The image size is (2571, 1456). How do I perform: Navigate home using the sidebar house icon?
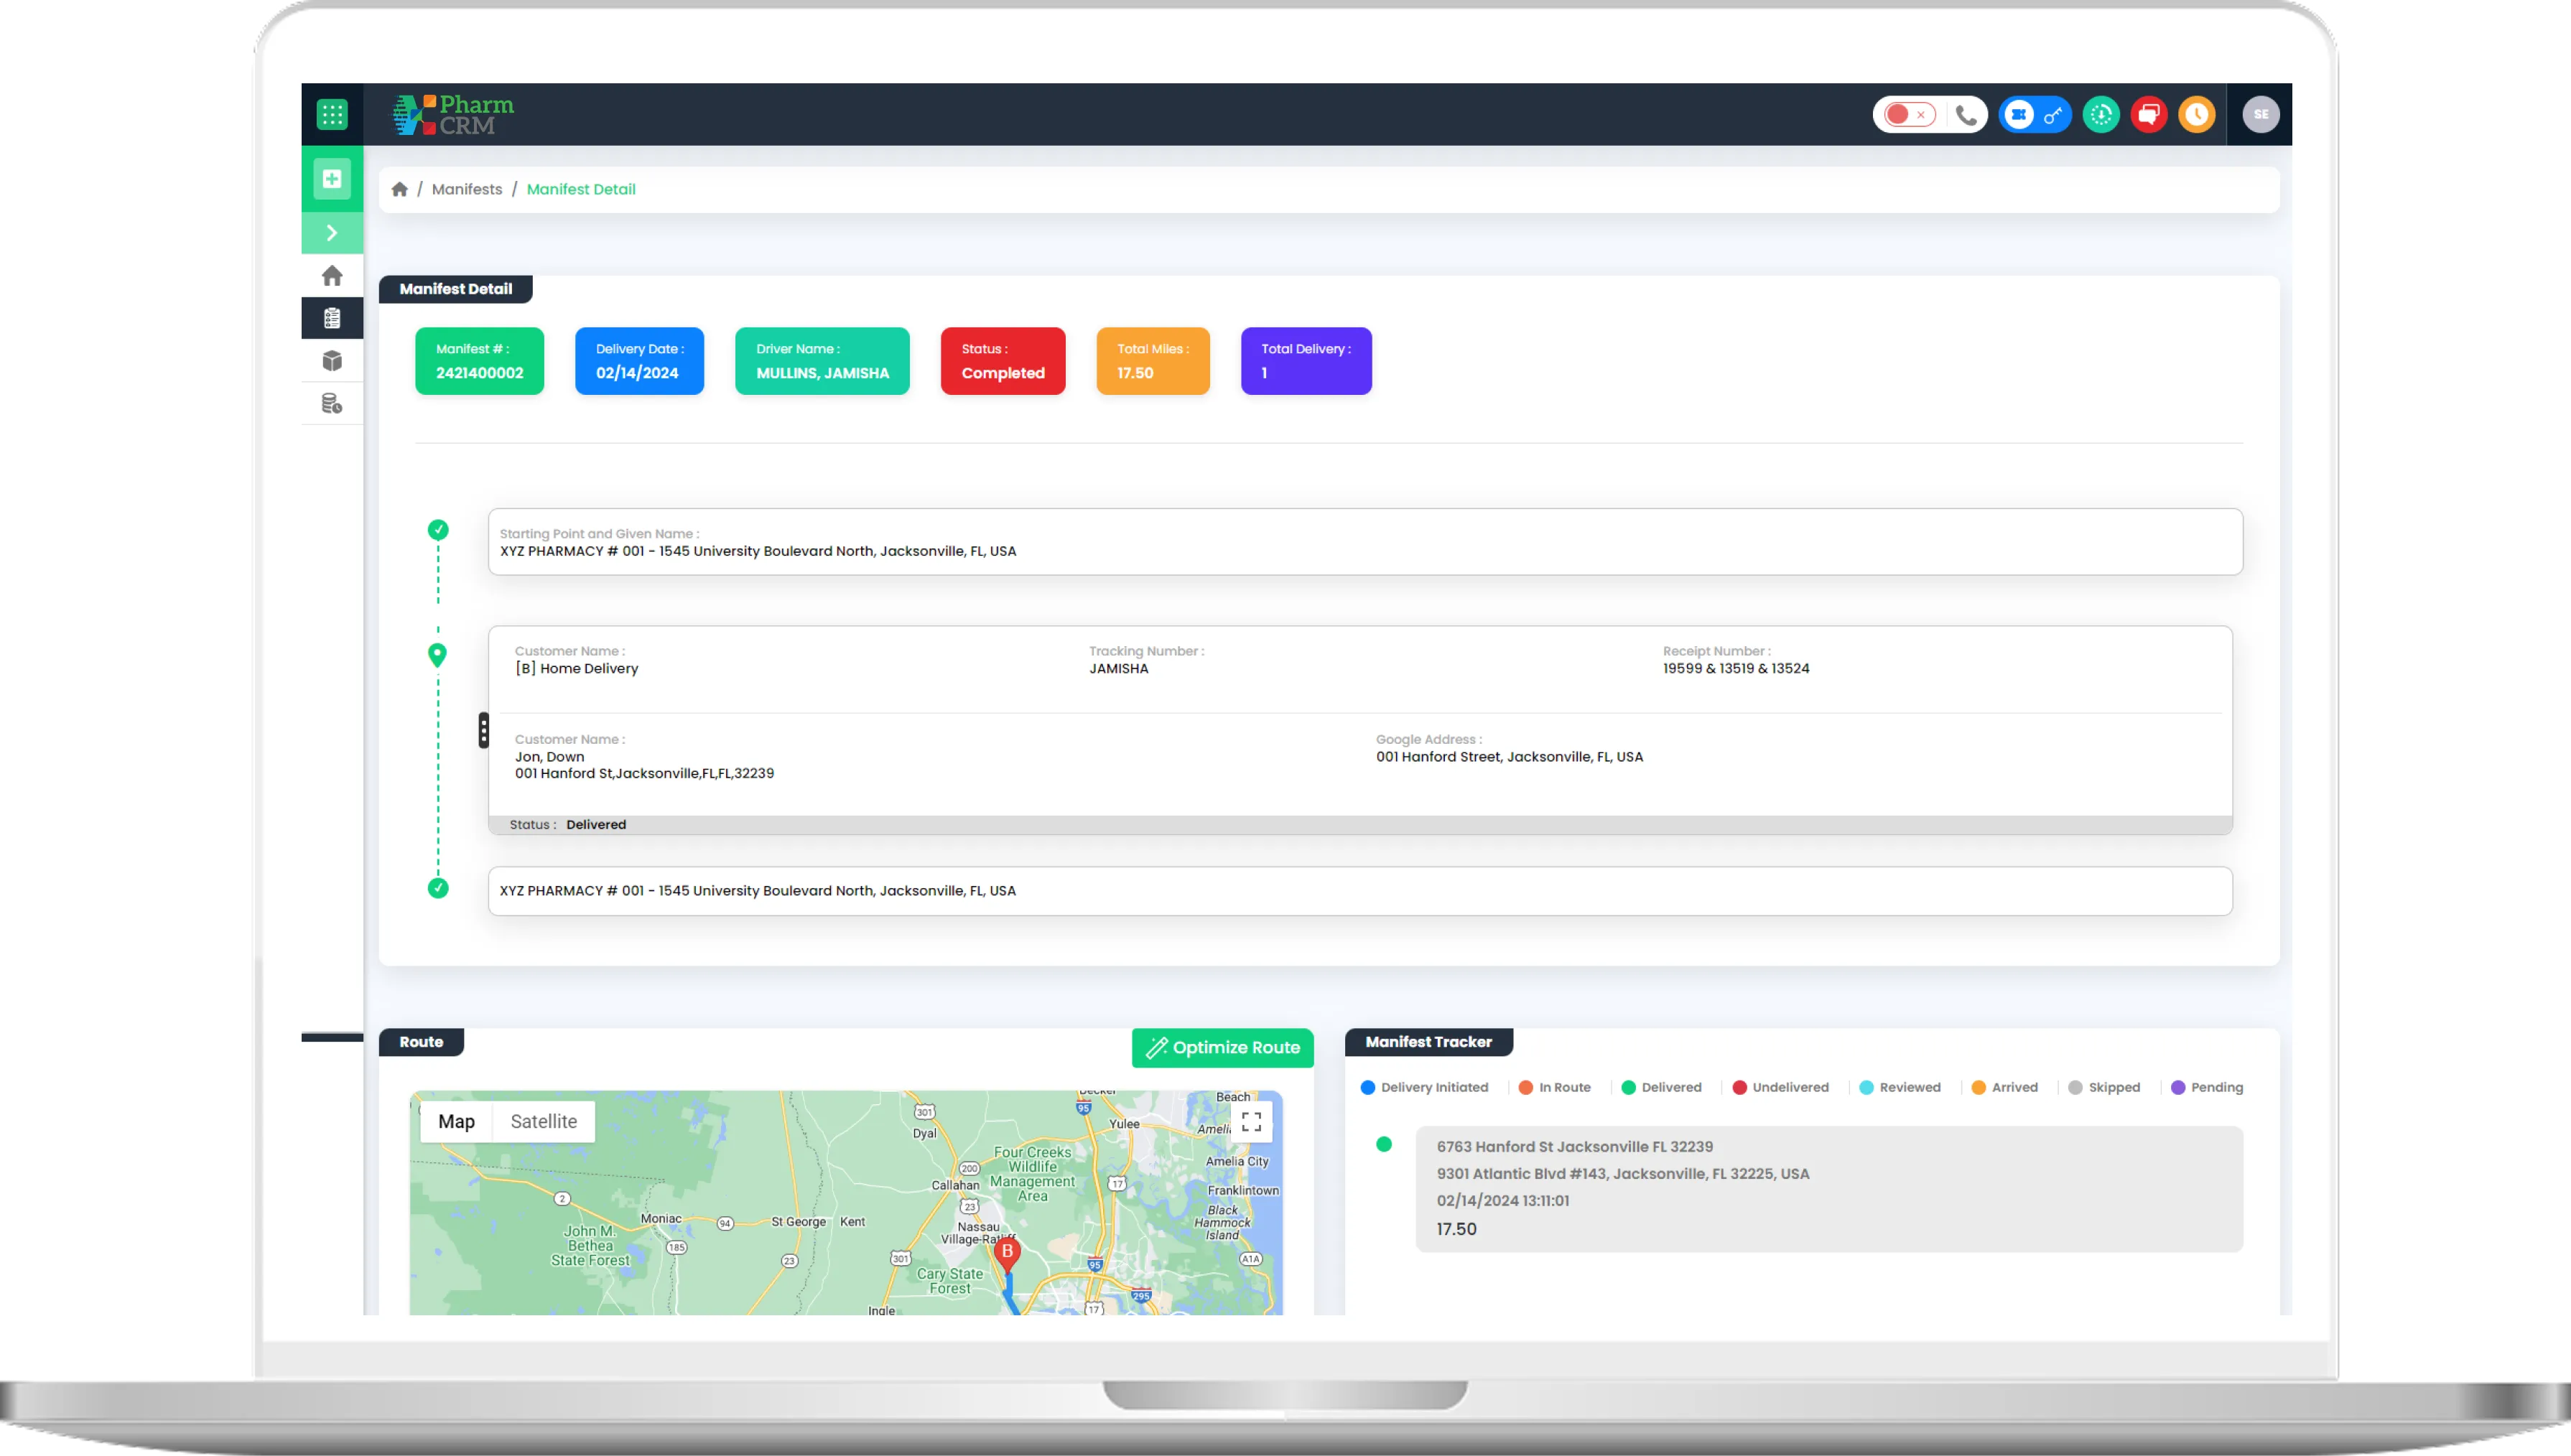tap(331, 275)
